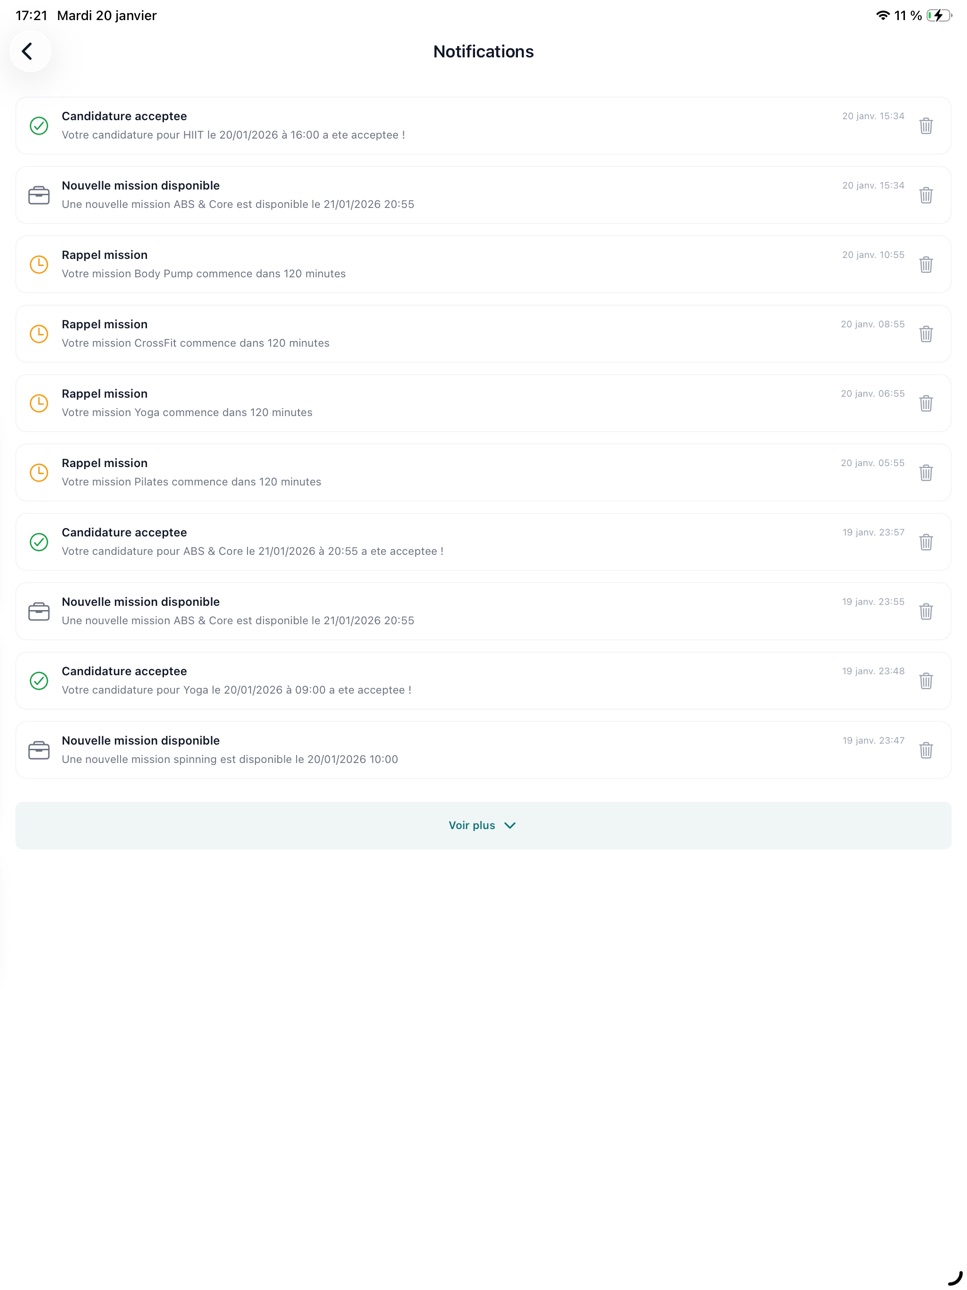Delete the Yoga reminder notification
Image resolution: width=967 pixels, height=1290 pixels.
point(926,403)
